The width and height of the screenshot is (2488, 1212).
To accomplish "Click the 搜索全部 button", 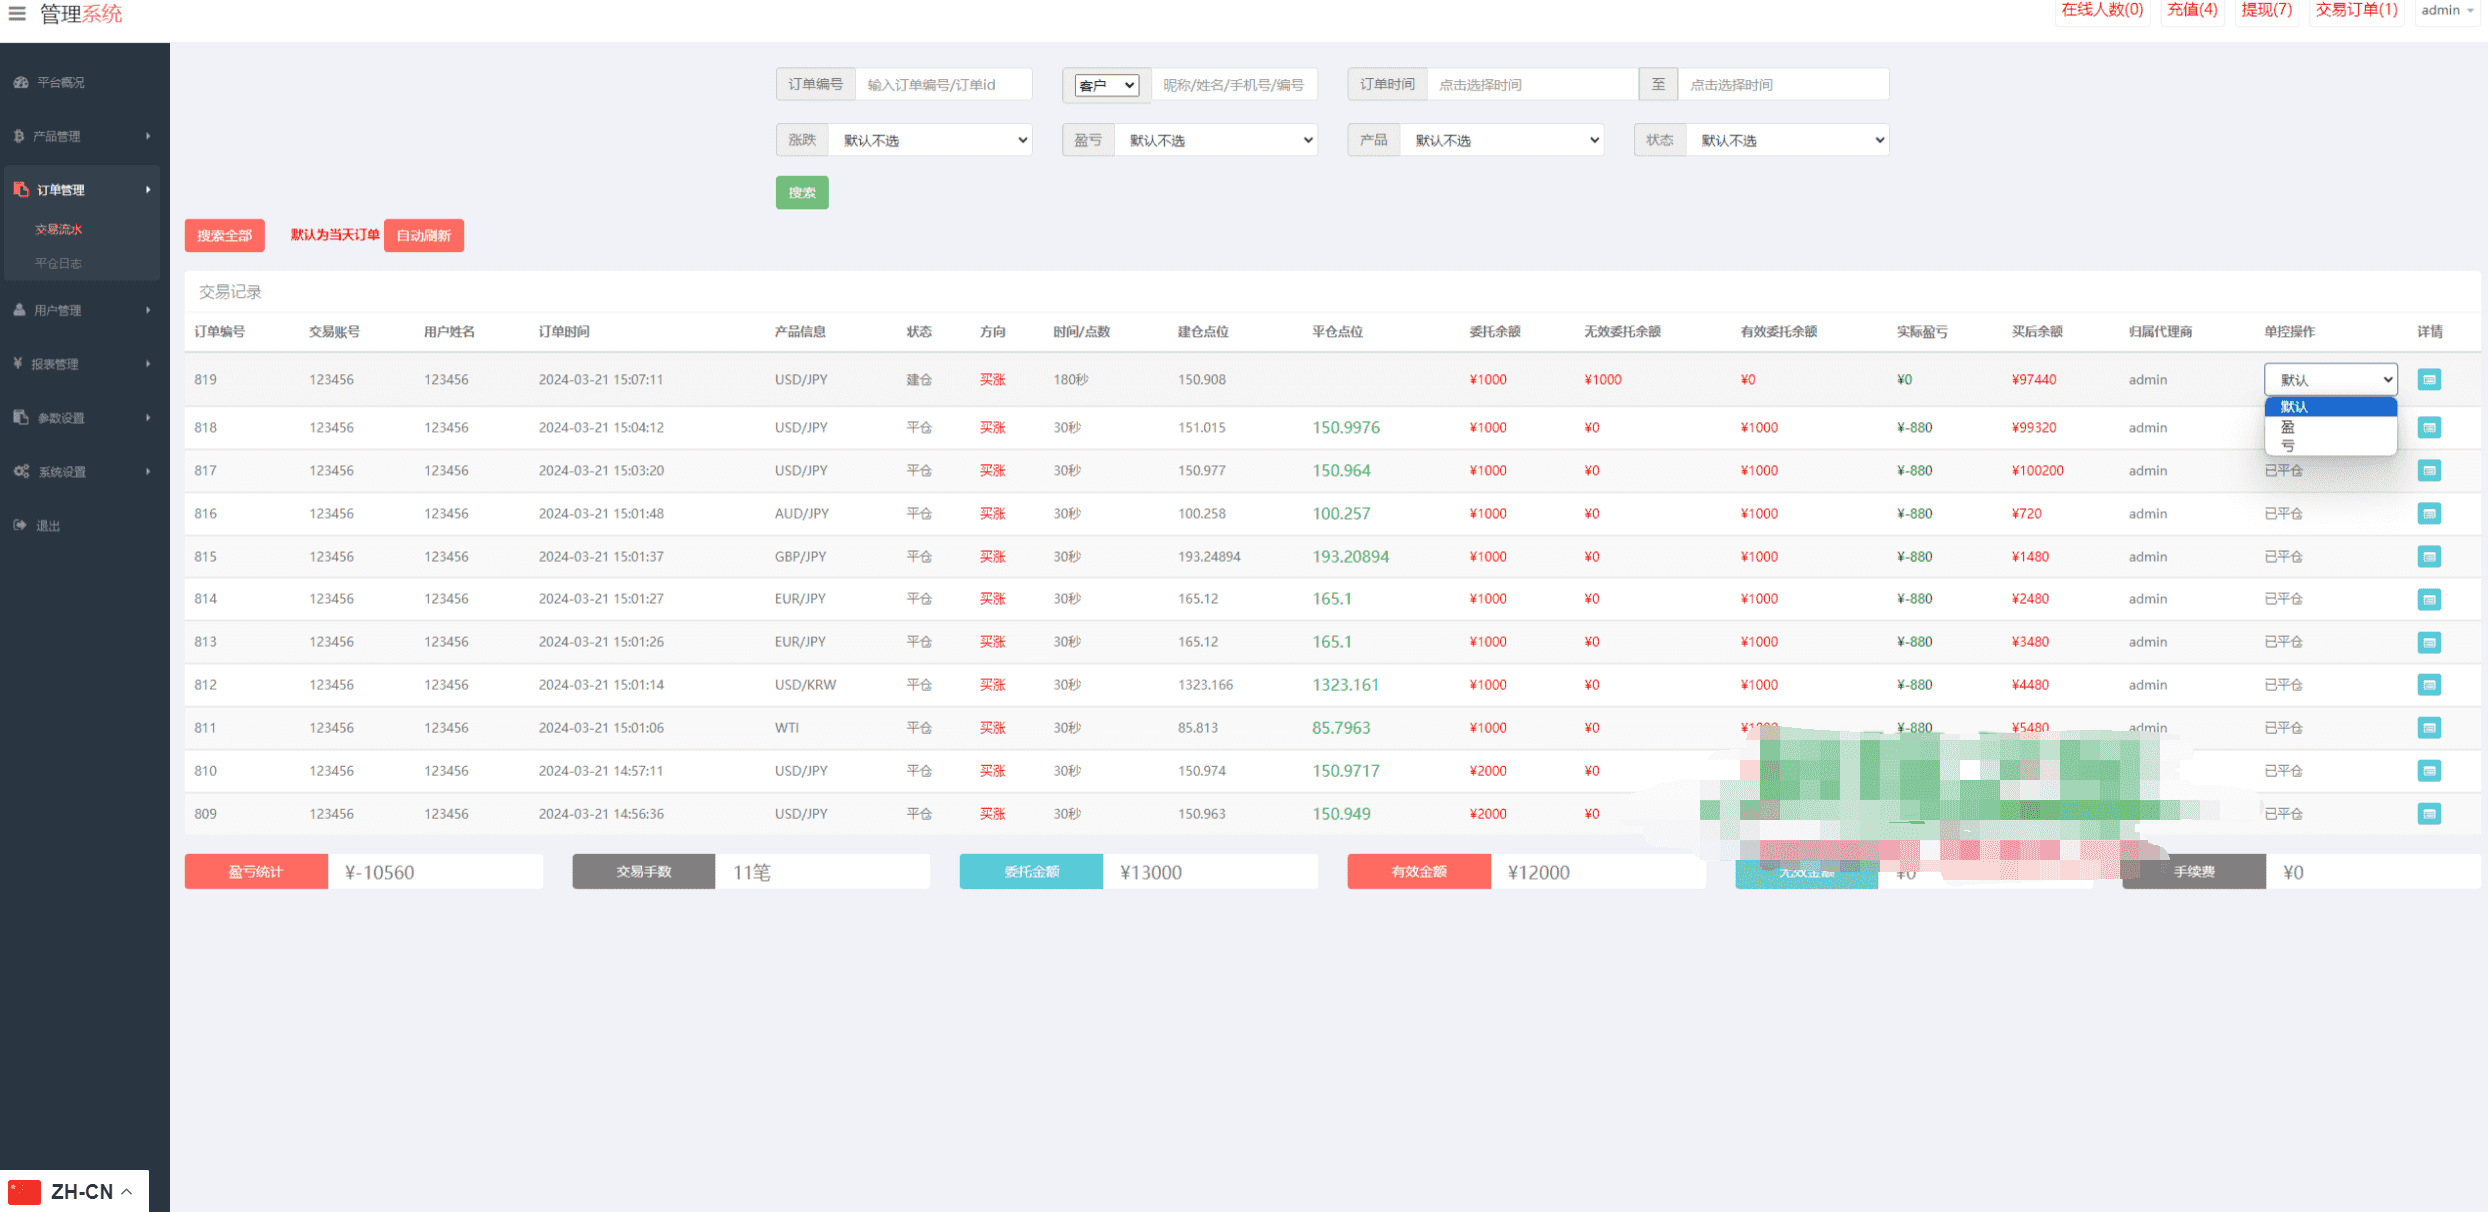I will pyautogui.click(x=225, y=236).
